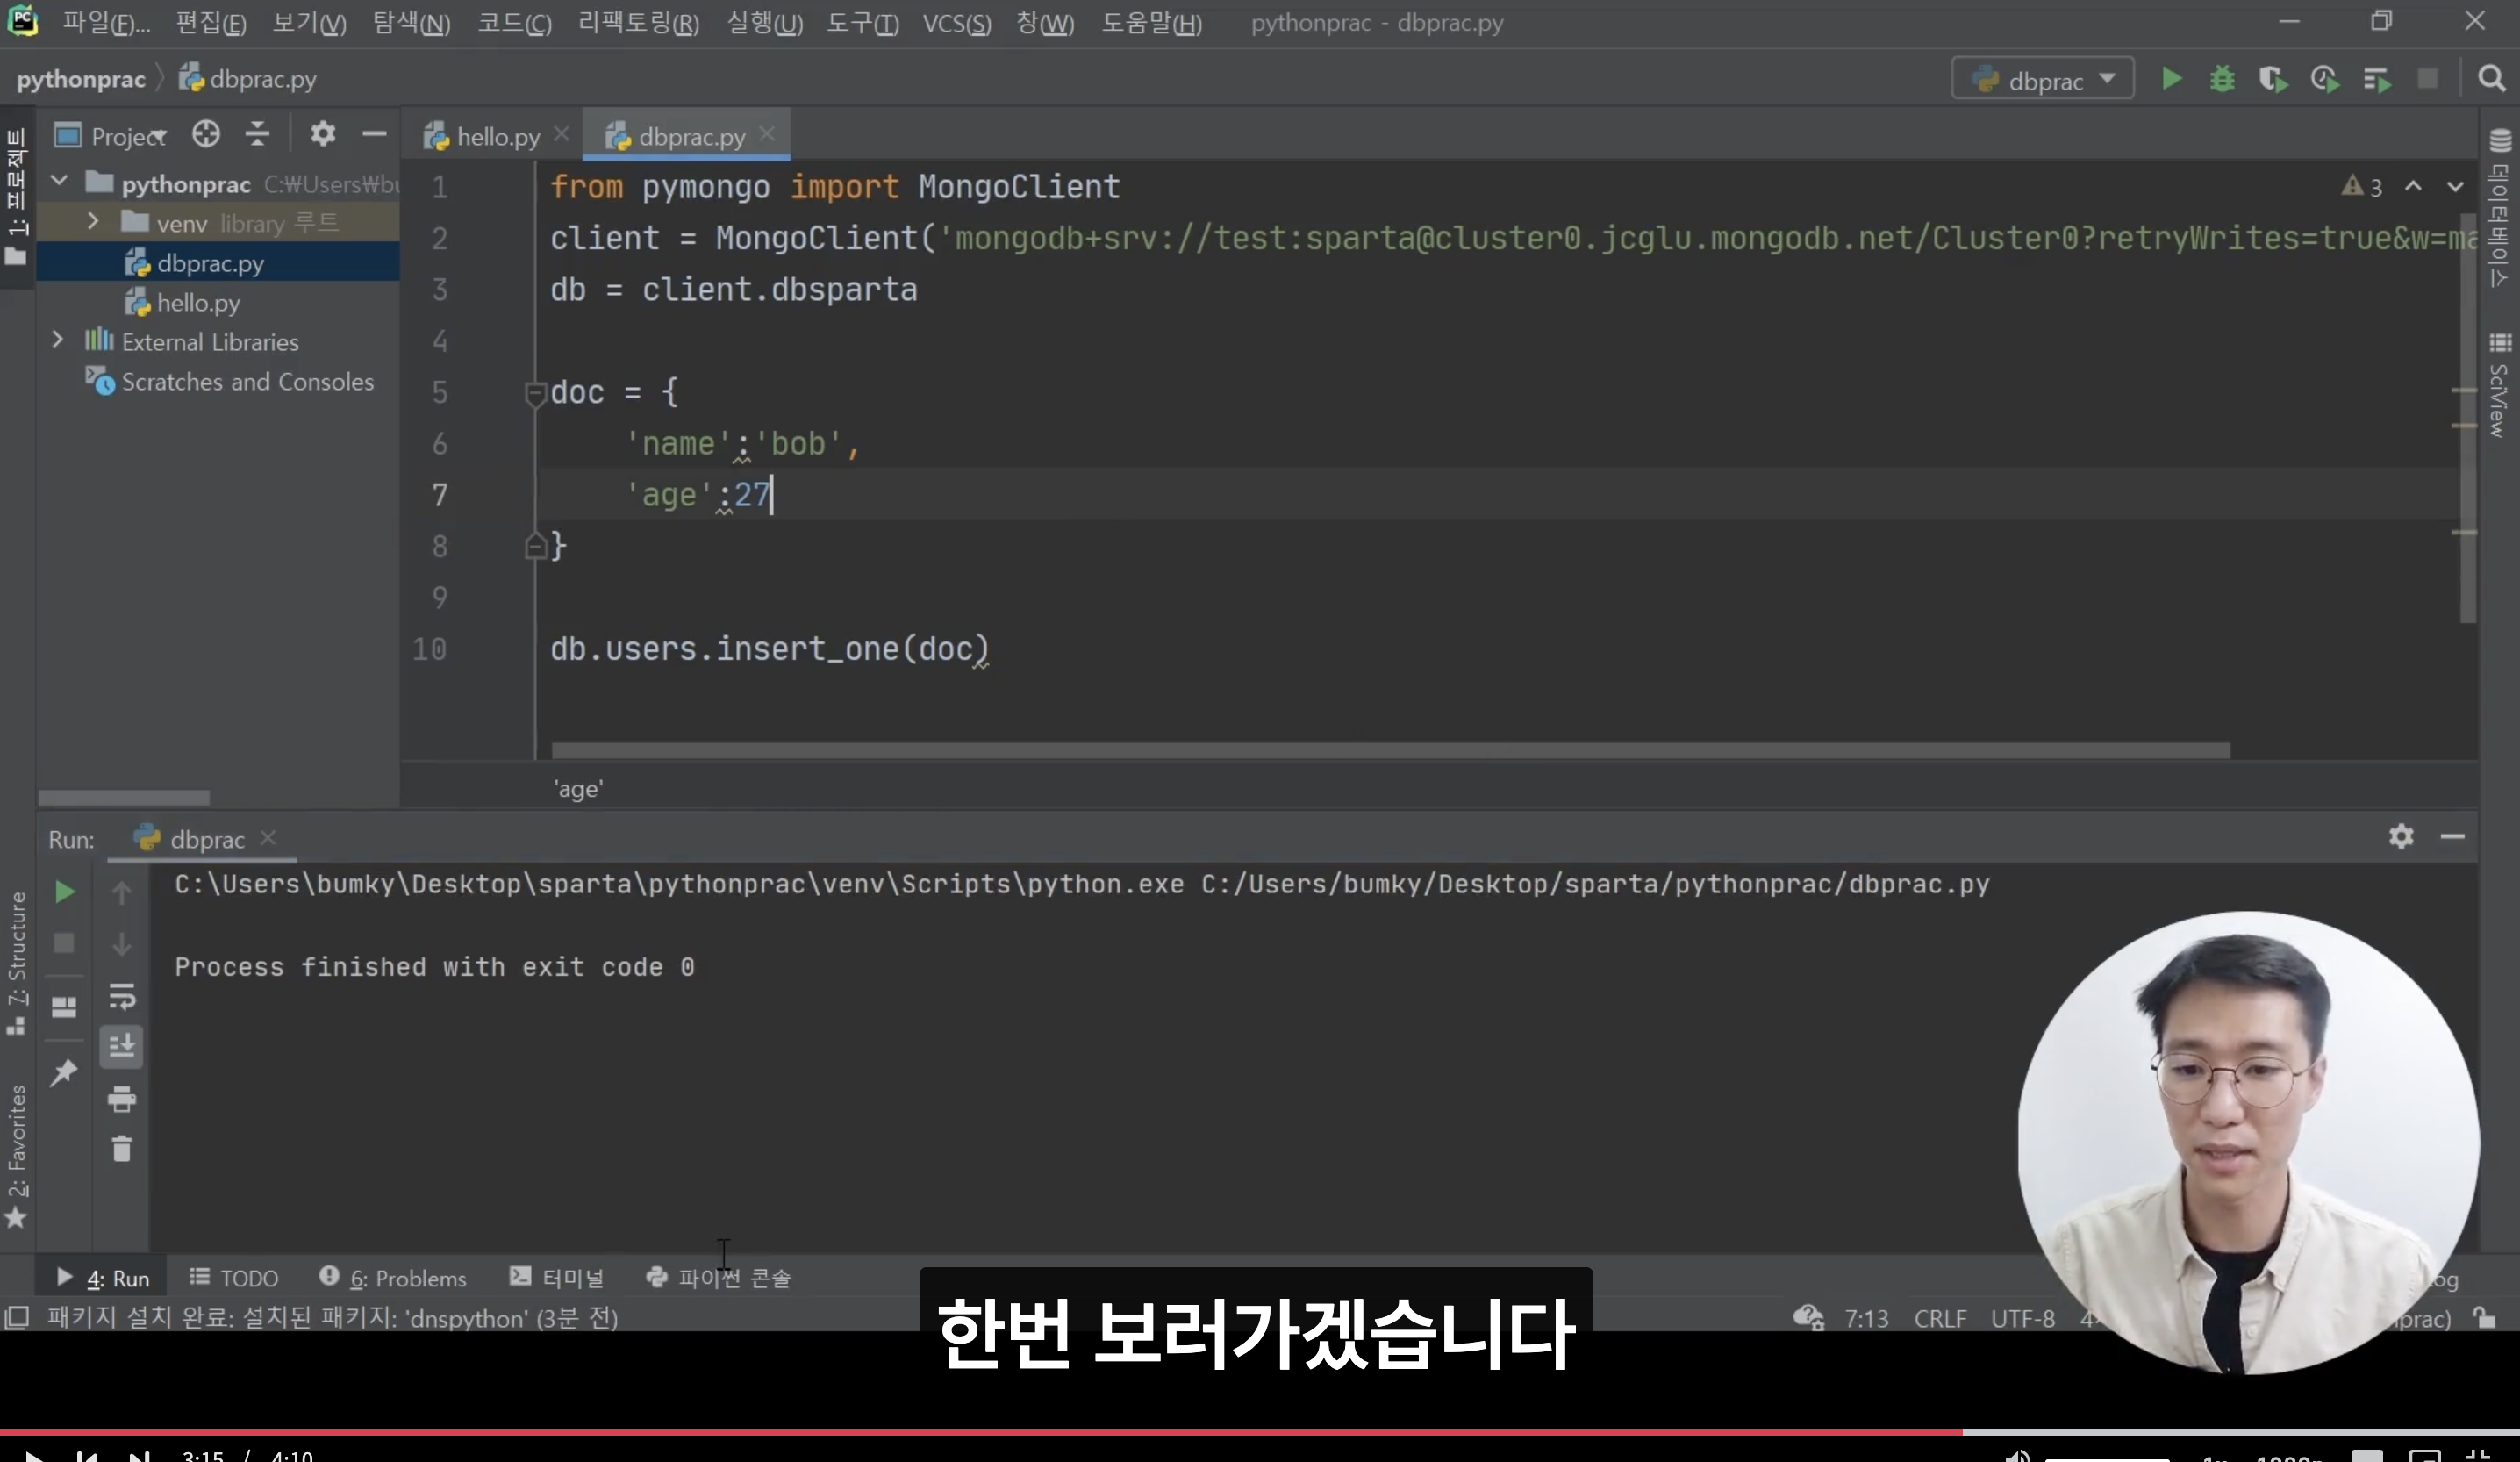This screenshot has width=2520, height=1462.
Task: Click the editor horizontal scrollbar
Action: pos(1390,750)
